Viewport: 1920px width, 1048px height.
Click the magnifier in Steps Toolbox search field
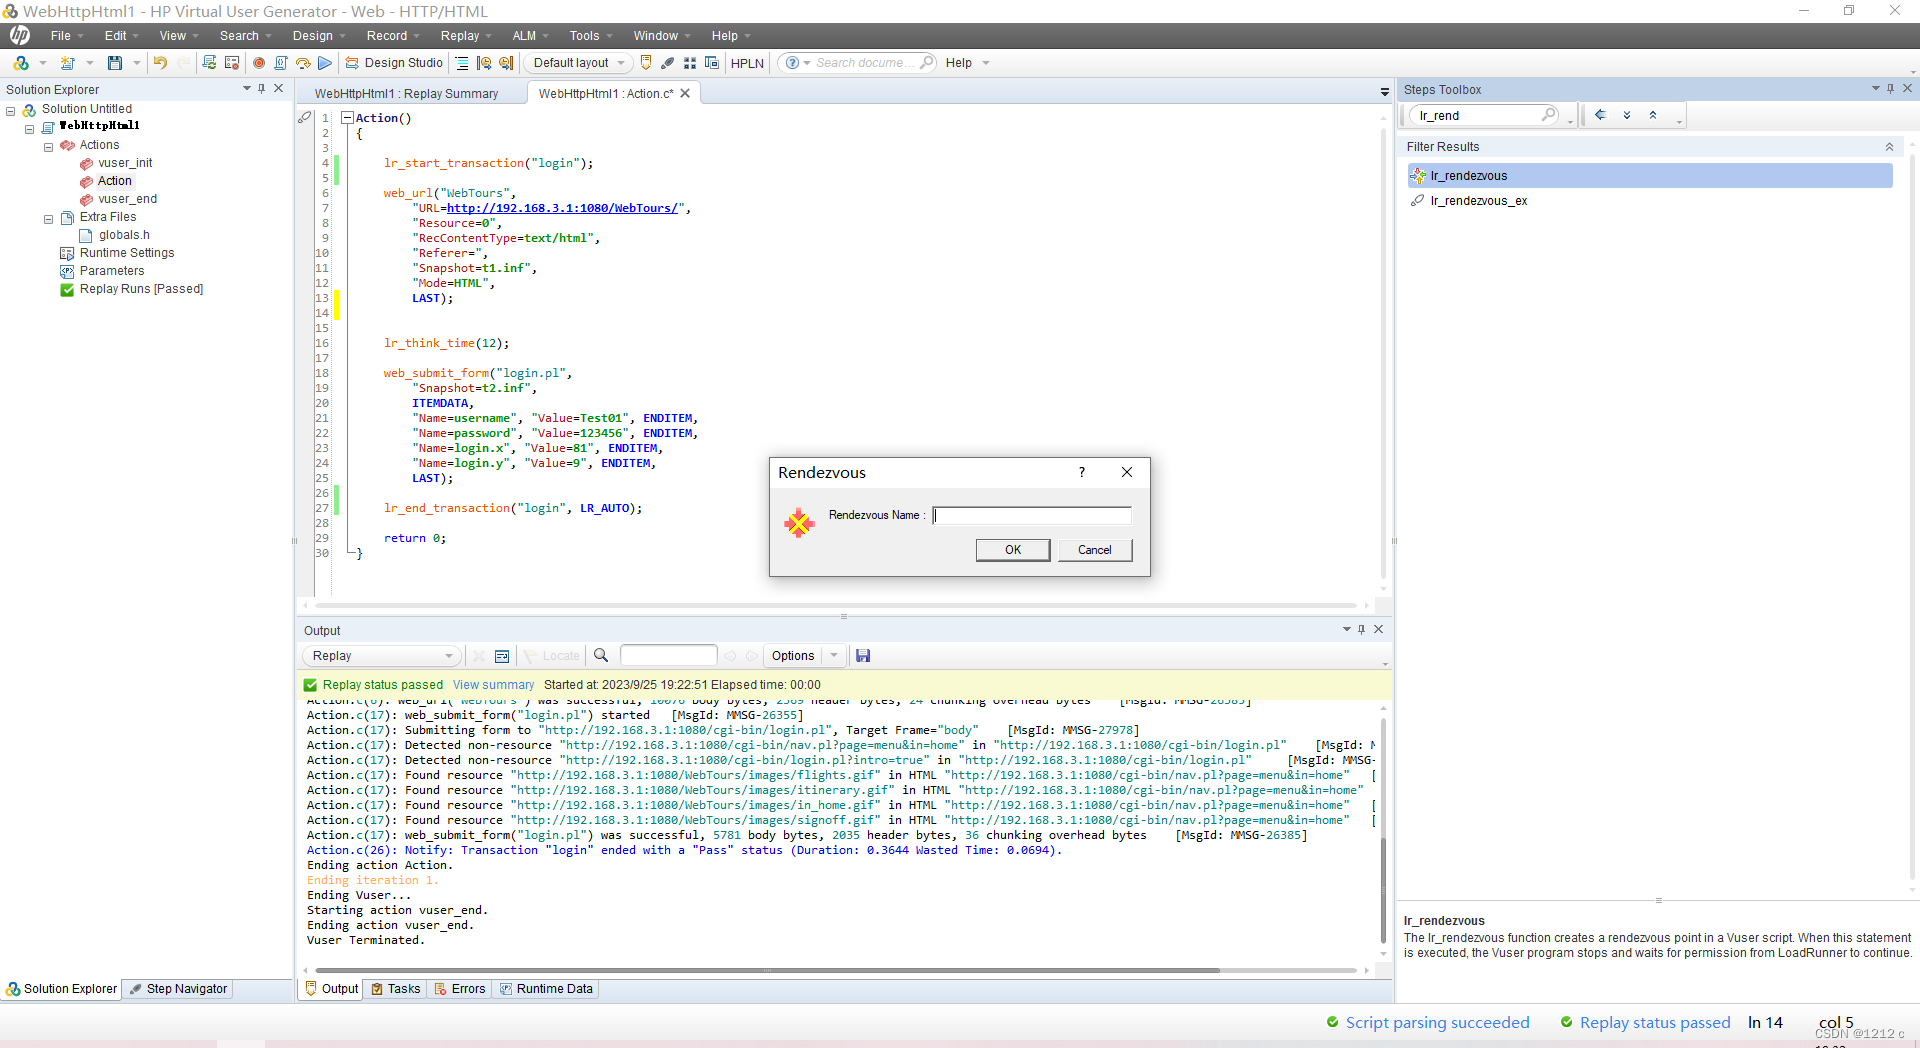(1548, 115)
